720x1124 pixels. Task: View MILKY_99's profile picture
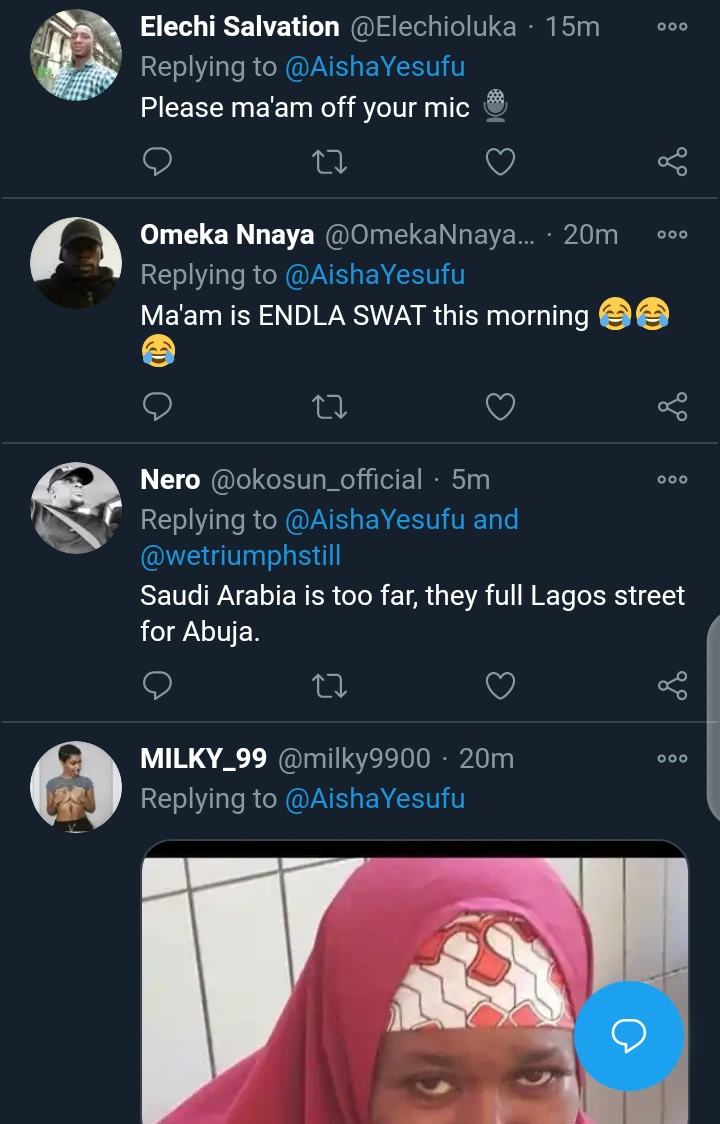(76, 787)
